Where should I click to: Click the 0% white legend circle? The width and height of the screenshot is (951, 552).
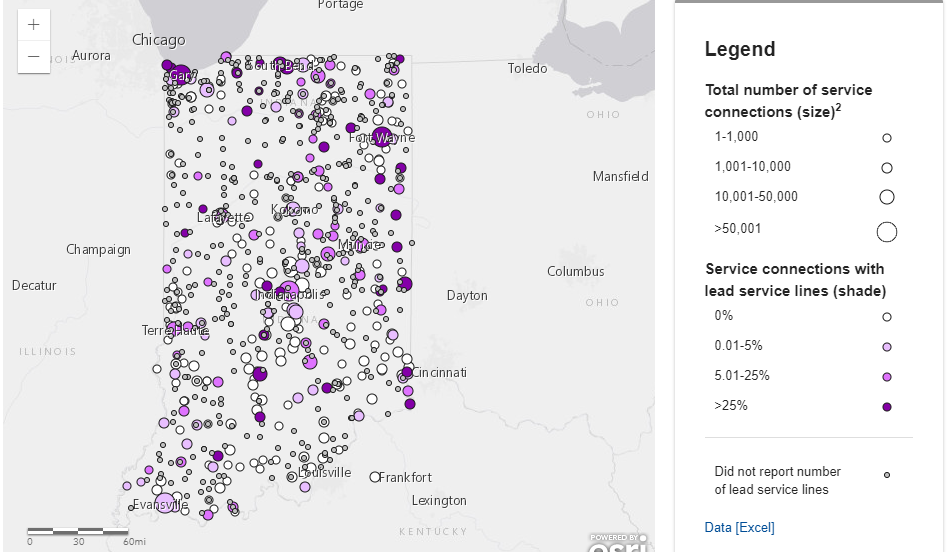coord(886,317)
